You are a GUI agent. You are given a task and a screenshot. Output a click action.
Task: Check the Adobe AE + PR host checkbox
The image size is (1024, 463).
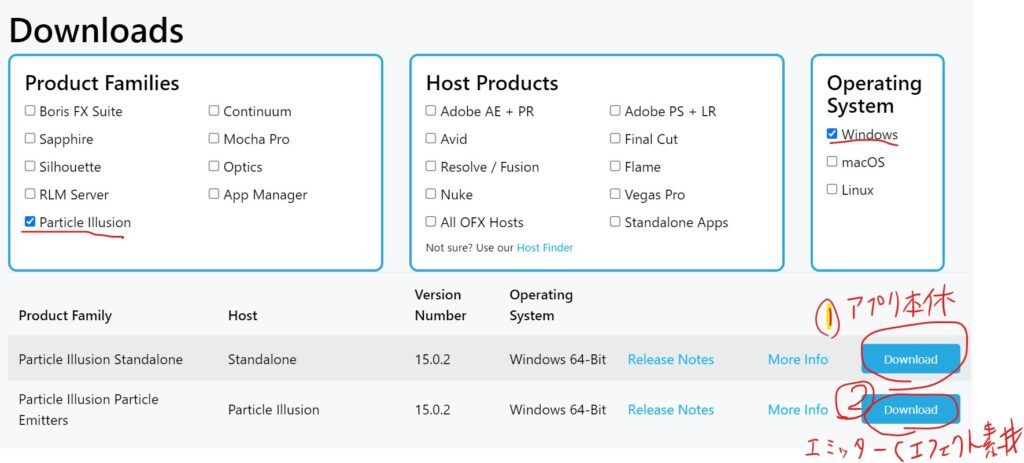coord(431,110)
